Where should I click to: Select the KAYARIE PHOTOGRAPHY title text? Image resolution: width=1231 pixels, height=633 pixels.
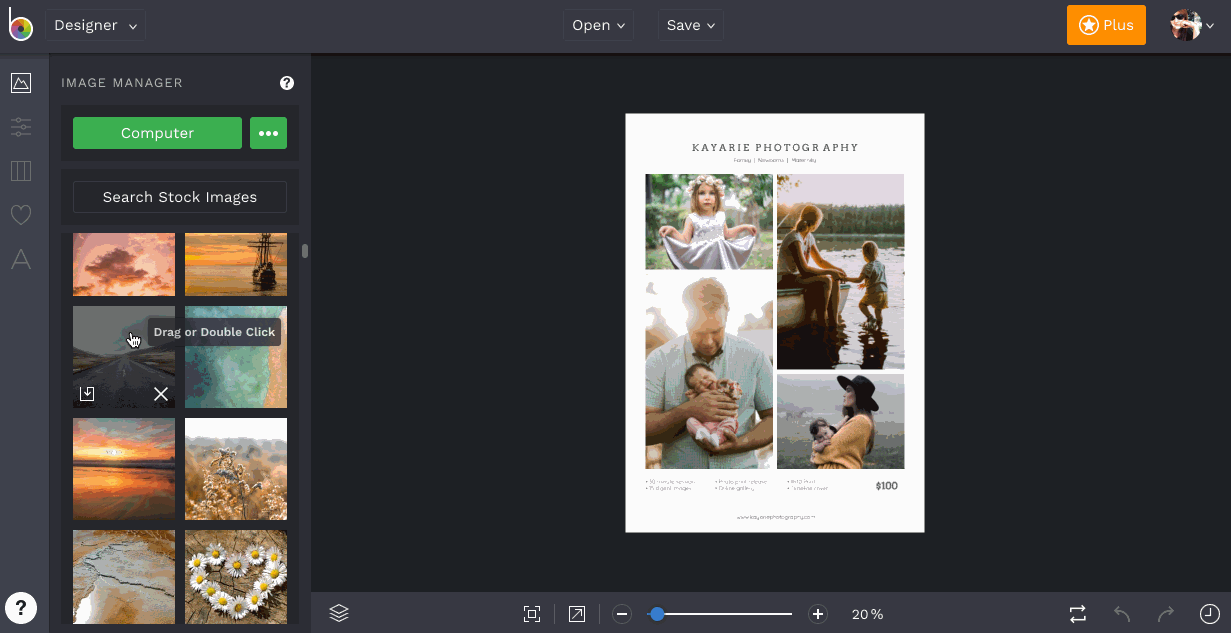775,148
